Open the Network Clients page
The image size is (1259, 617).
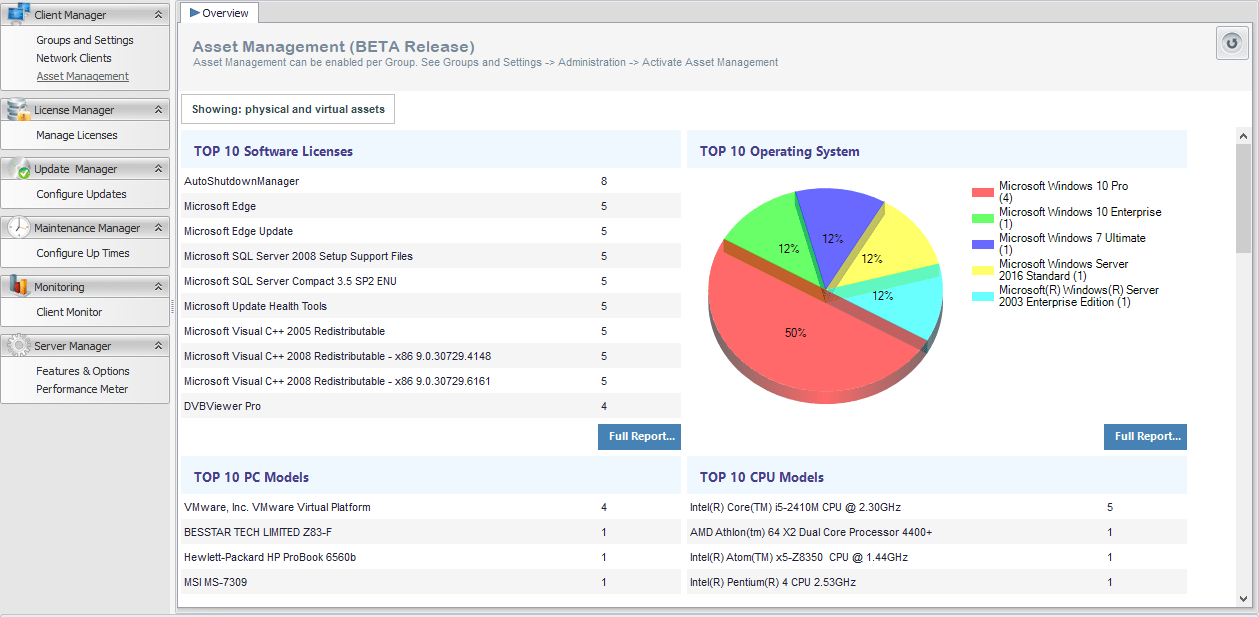pyautogui.click(x=74, y=58)
